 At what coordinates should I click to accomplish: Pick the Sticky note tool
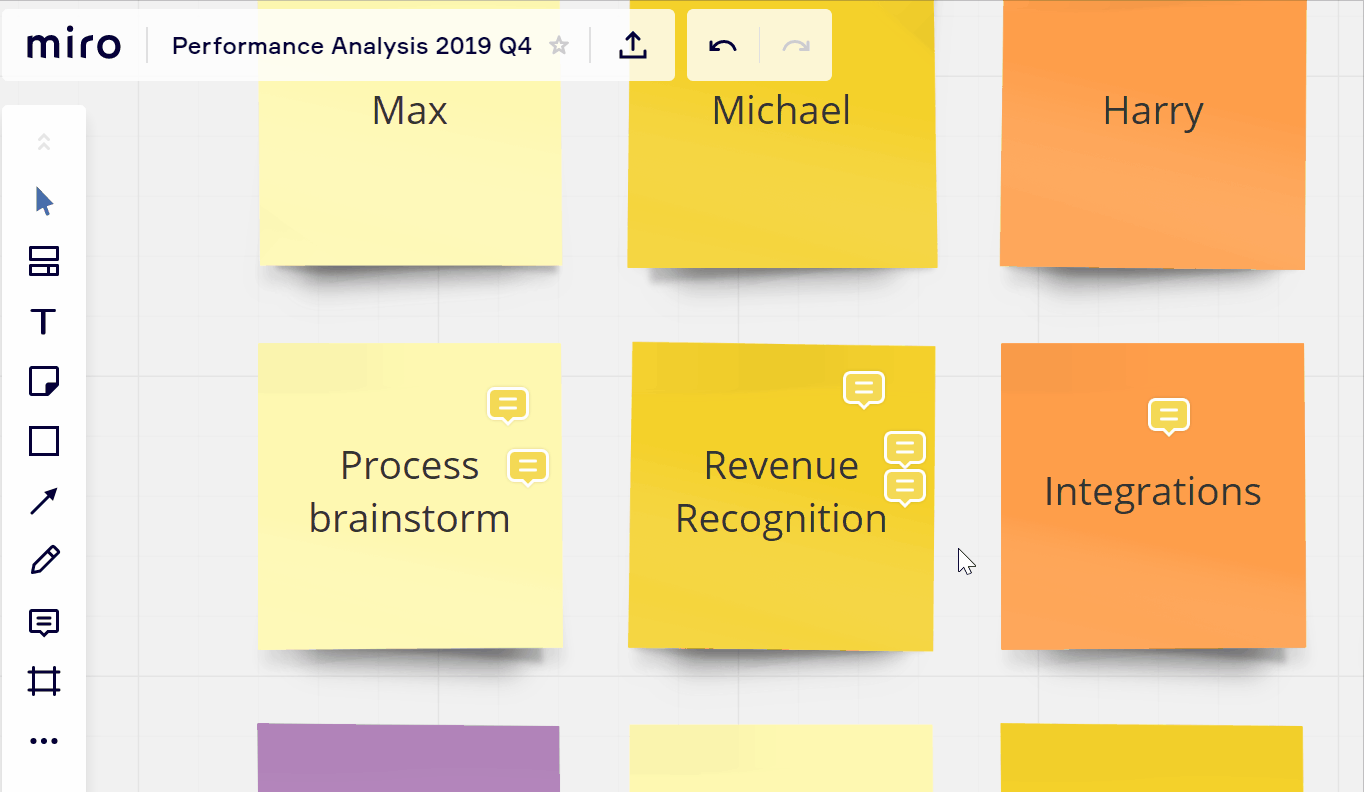coord(44,381)
